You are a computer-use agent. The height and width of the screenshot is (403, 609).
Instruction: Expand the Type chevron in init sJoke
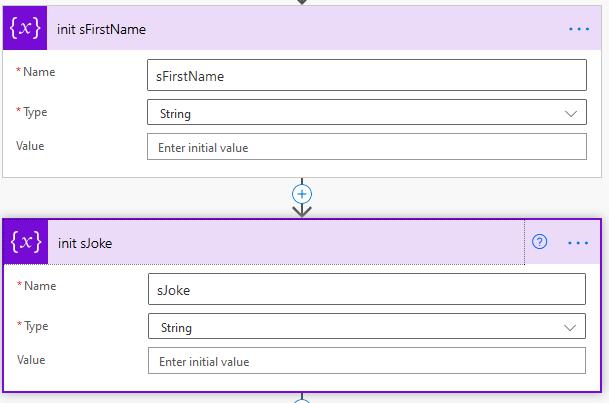(x=571, y=327)
